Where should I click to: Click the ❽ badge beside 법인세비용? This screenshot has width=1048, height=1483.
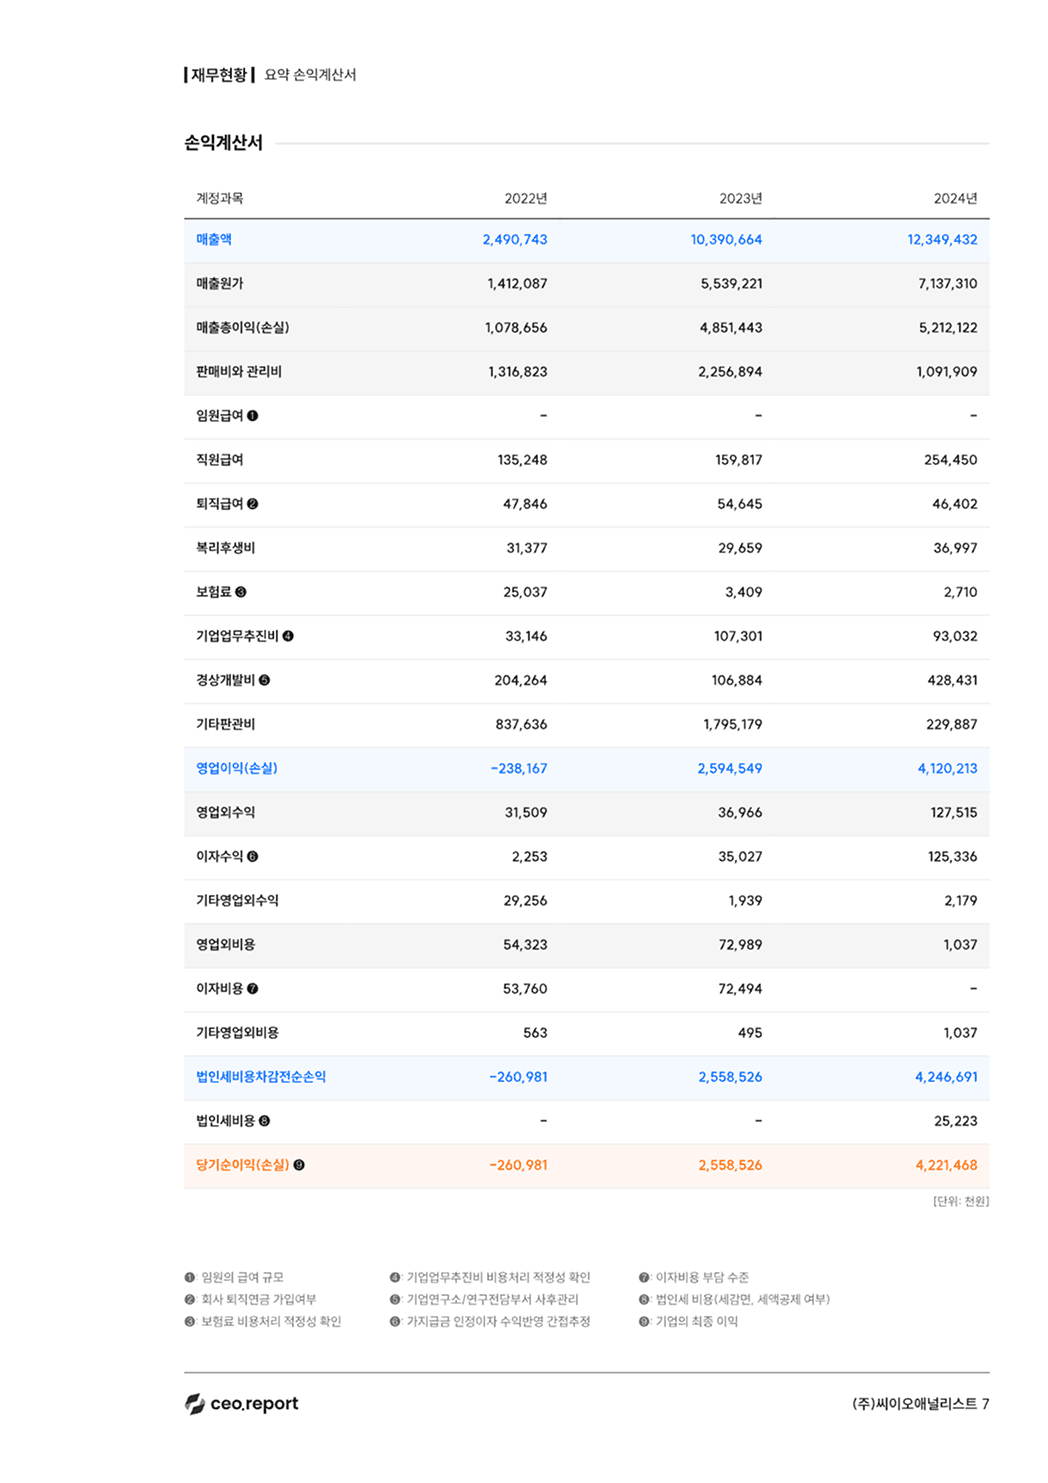coord(262,1120)
